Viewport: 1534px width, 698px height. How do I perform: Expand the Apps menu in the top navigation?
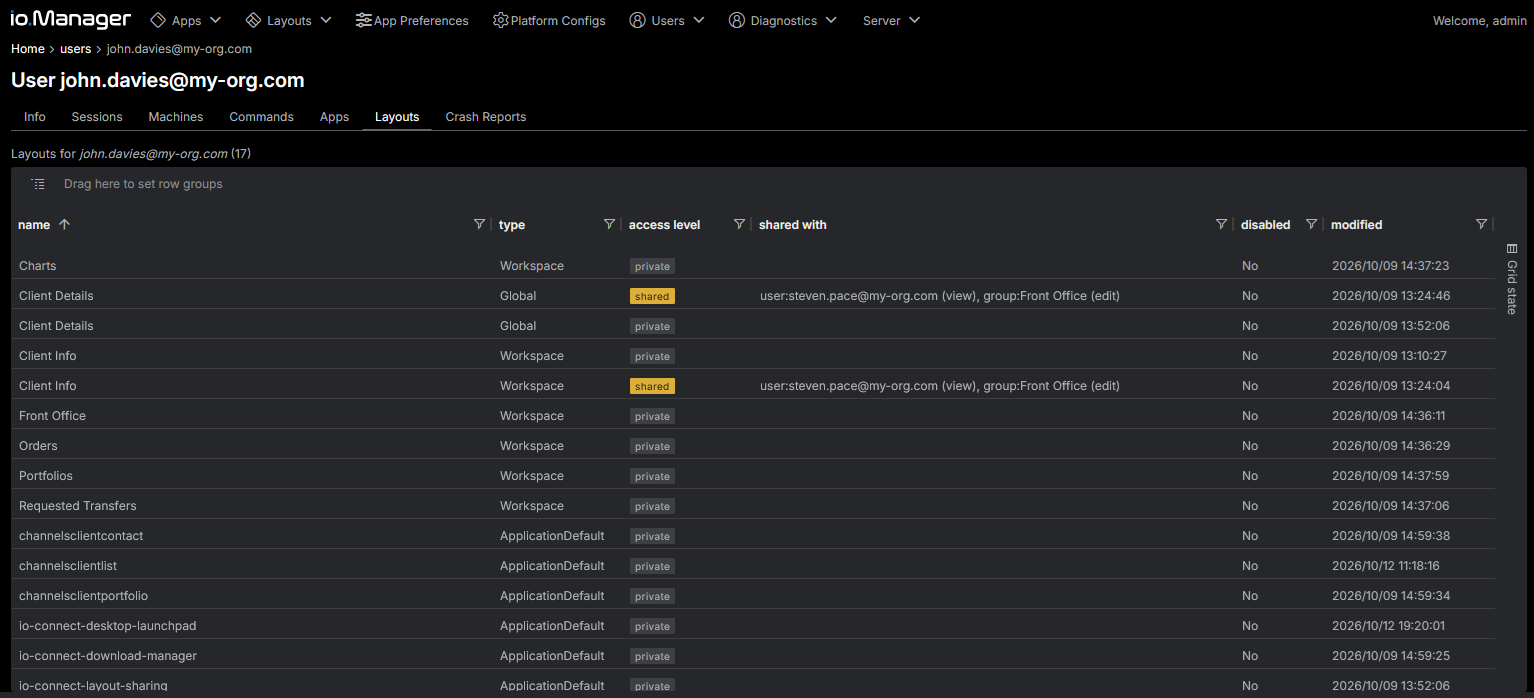(x=186, y=20)
